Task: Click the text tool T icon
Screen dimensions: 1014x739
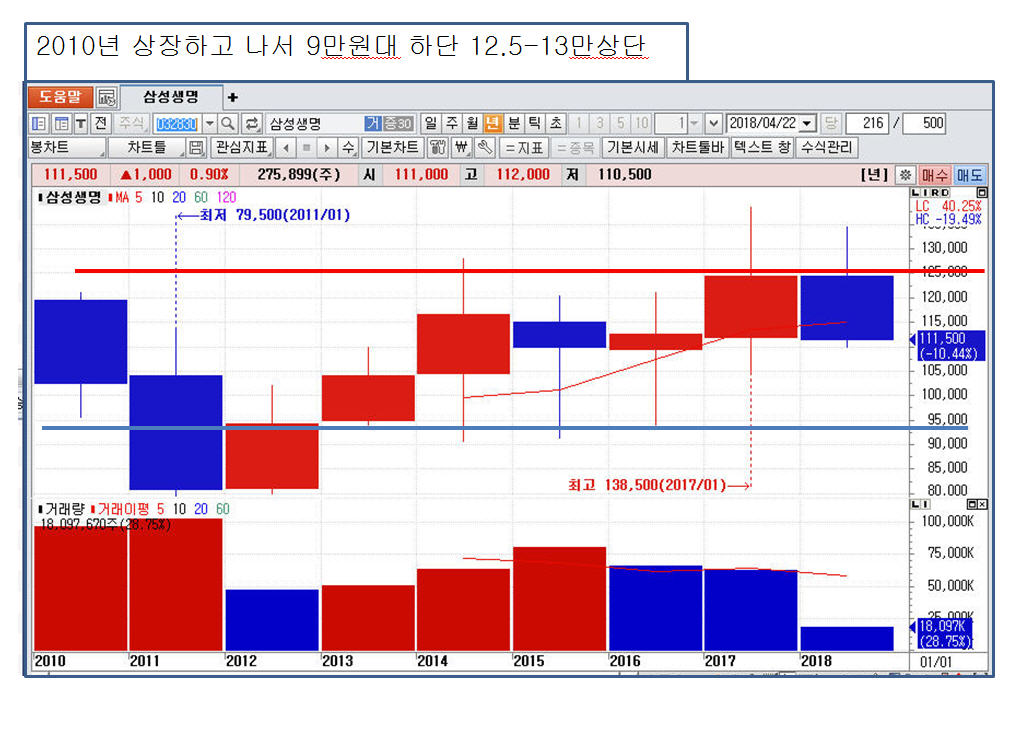Action: [x=80, y=123]
